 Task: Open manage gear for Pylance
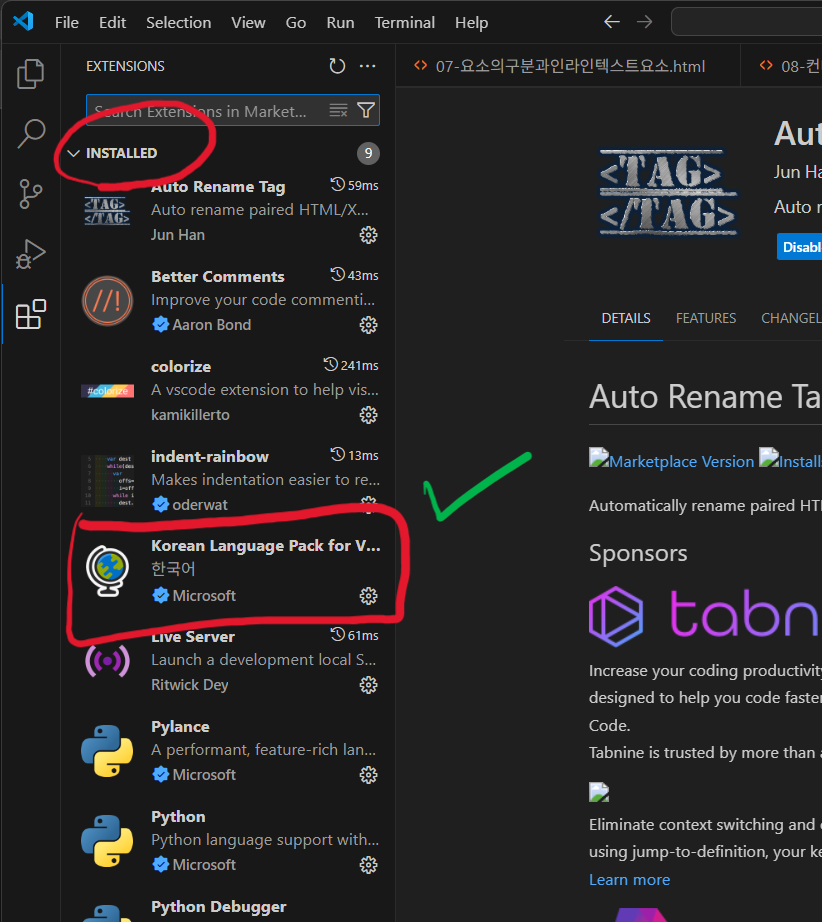[368, 775]
